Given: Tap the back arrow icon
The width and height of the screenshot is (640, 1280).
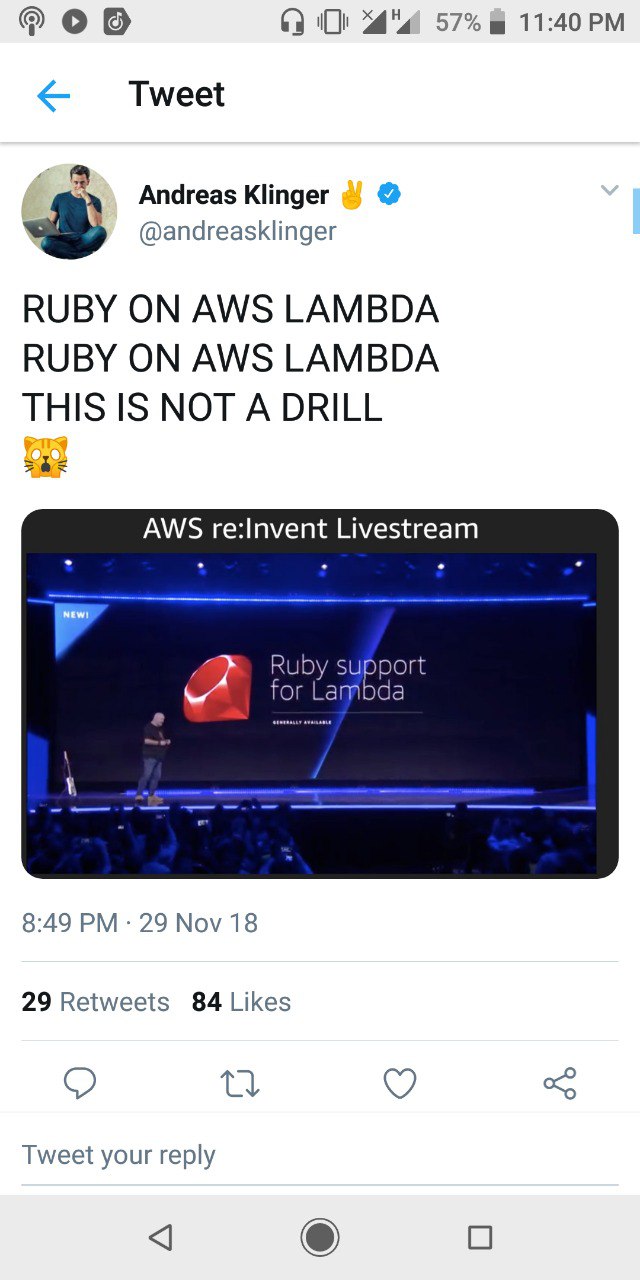Looking at the screenshot, I should click(53, 95).
